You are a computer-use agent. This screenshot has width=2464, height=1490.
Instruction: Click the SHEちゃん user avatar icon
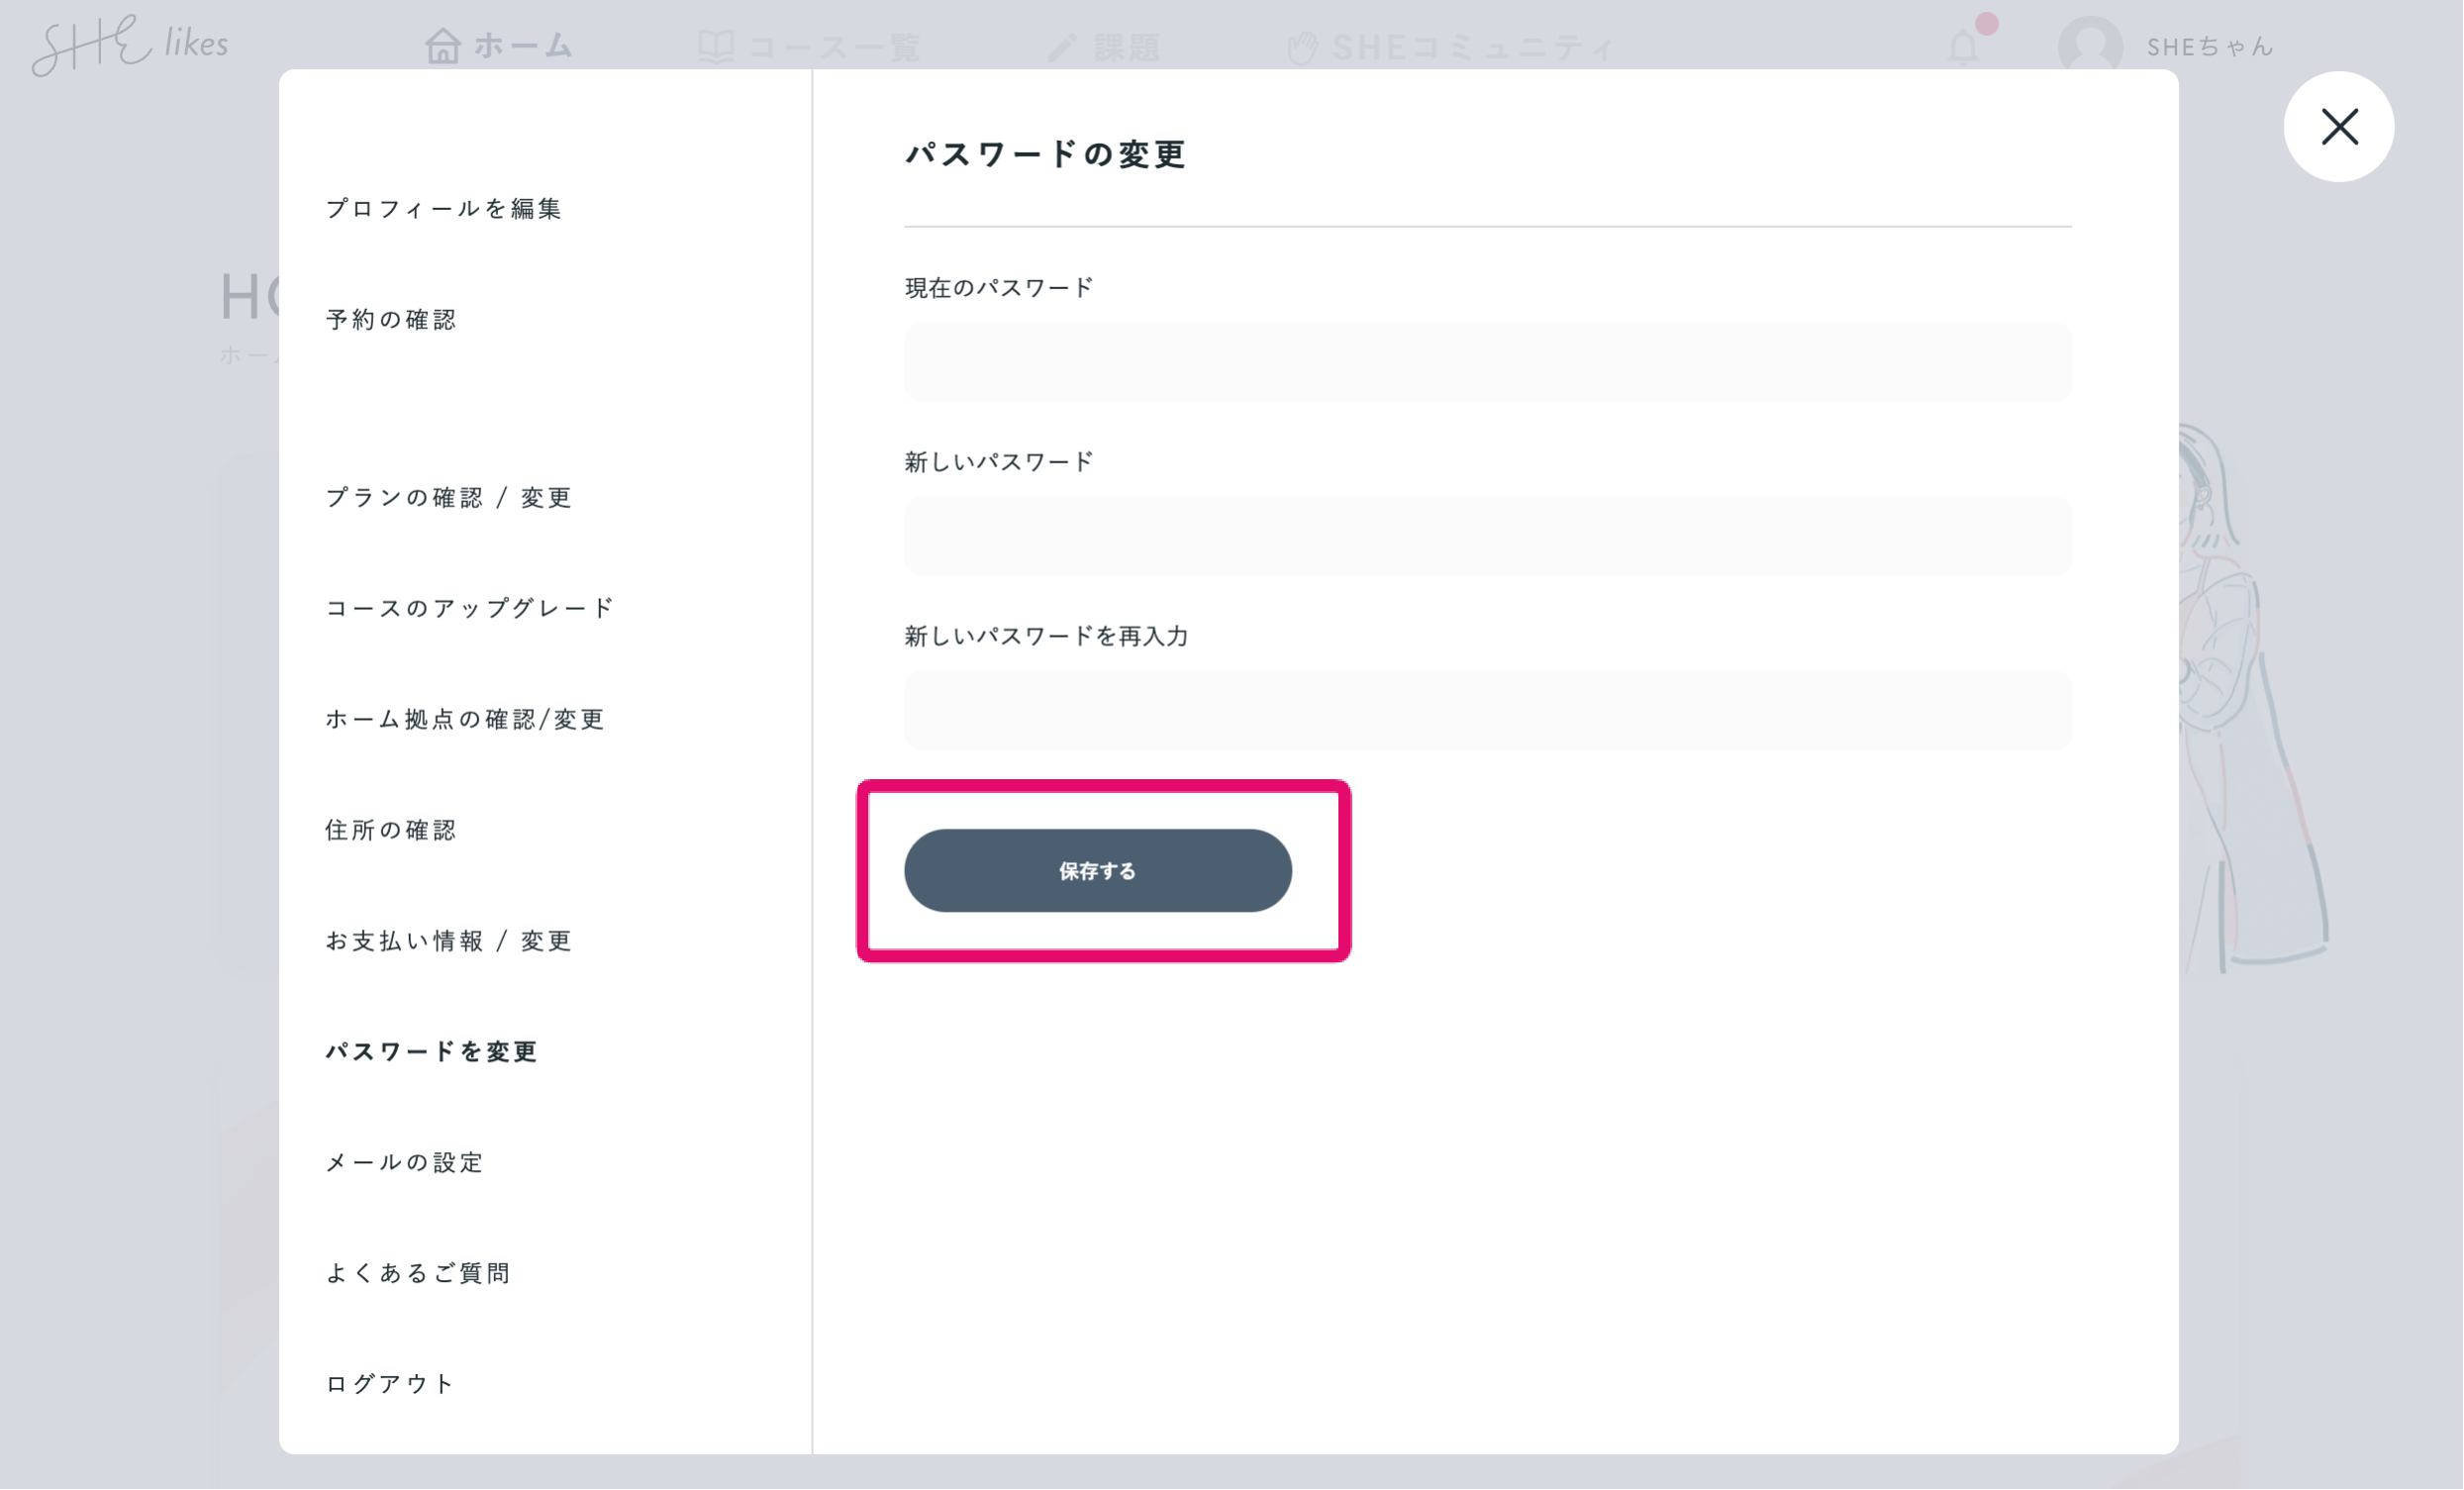point(2090,46)
